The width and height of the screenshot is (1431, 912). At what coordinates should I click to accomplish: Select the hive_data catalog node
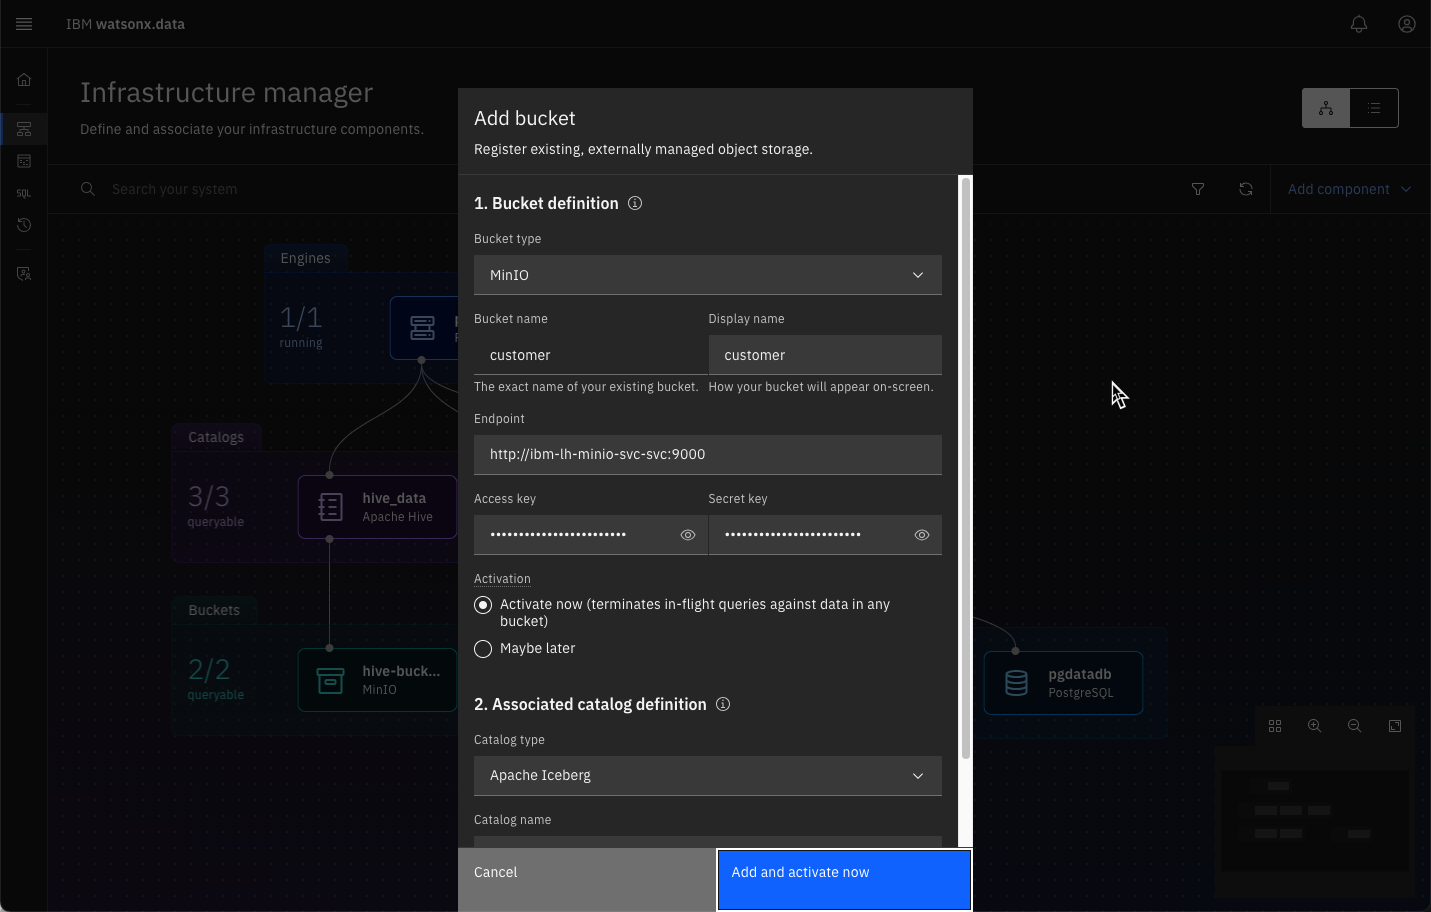tap(377, 507)
